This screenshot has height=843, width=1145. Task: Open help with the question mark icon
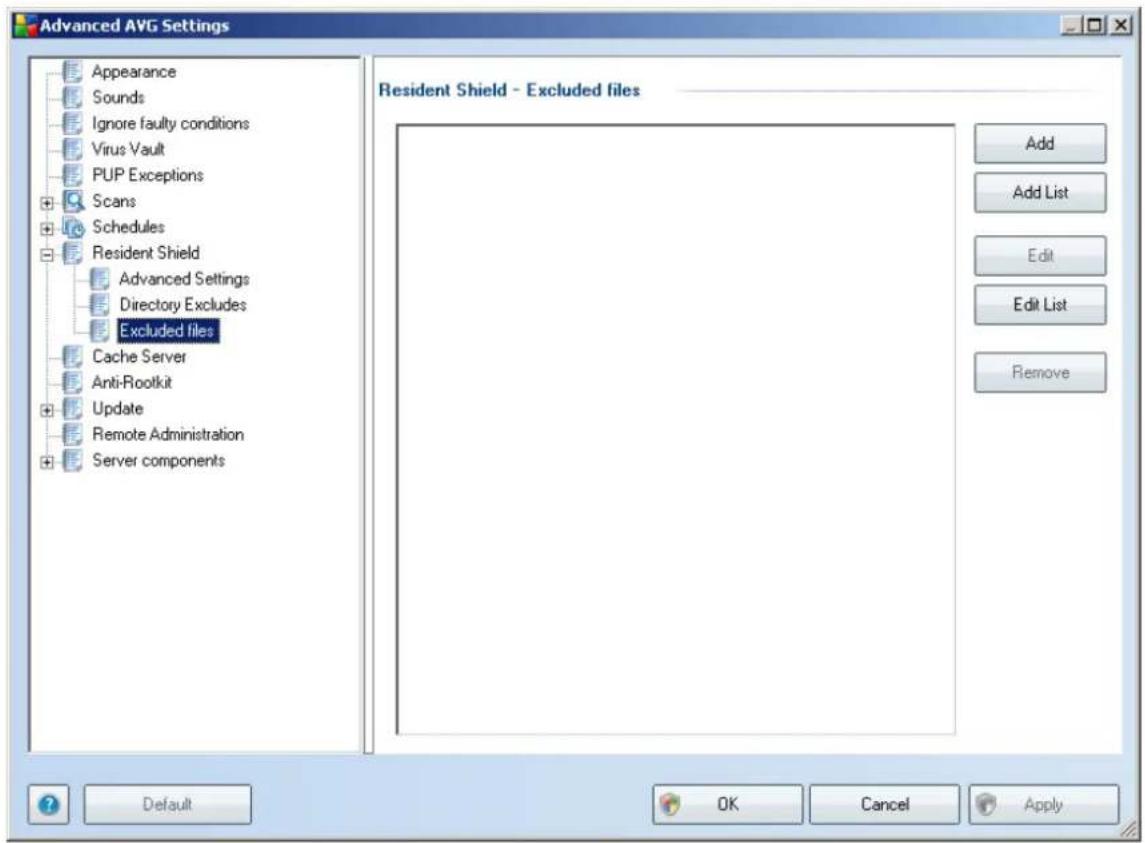pos(49,804)
